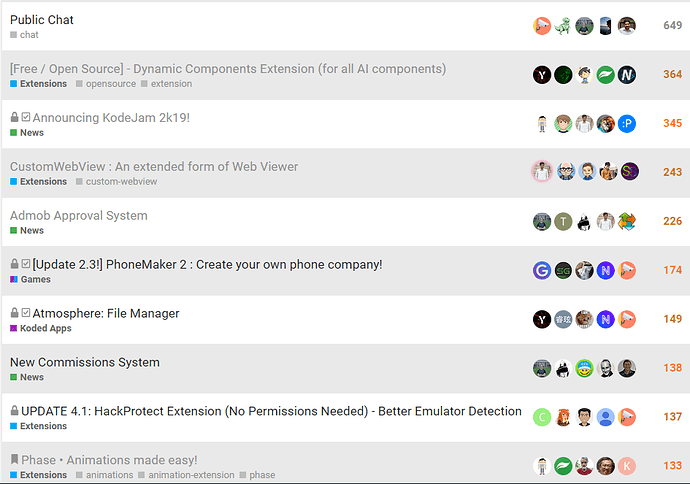The image size is (690, 484).
Task: Click the 243 replies count
Action: (672, 172)
